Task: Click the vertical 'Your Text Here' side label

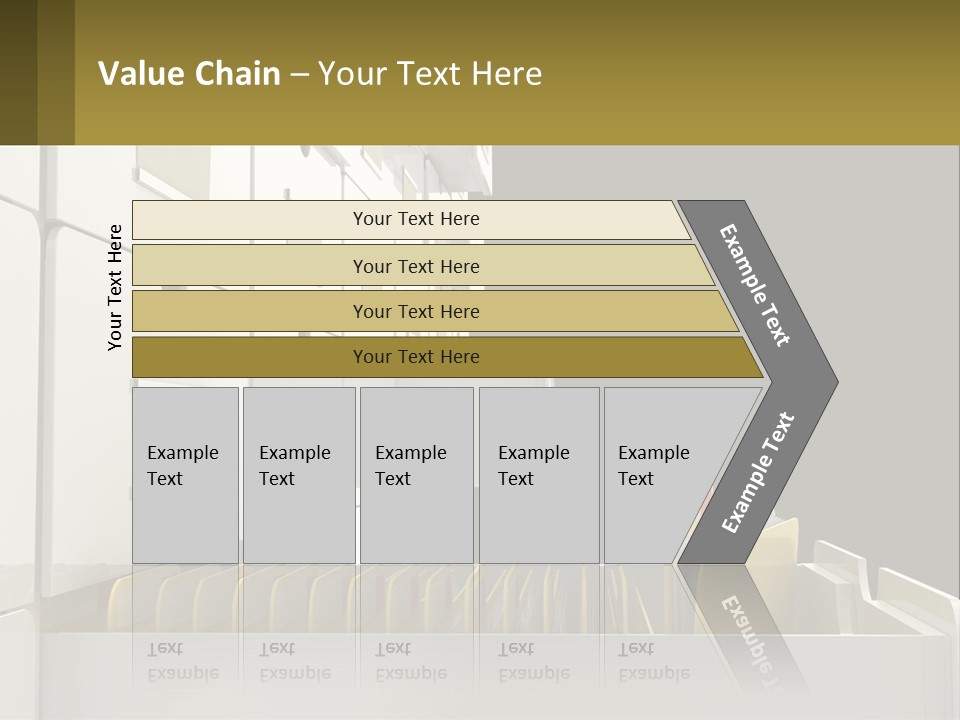Action: click(x=115, y=287)
